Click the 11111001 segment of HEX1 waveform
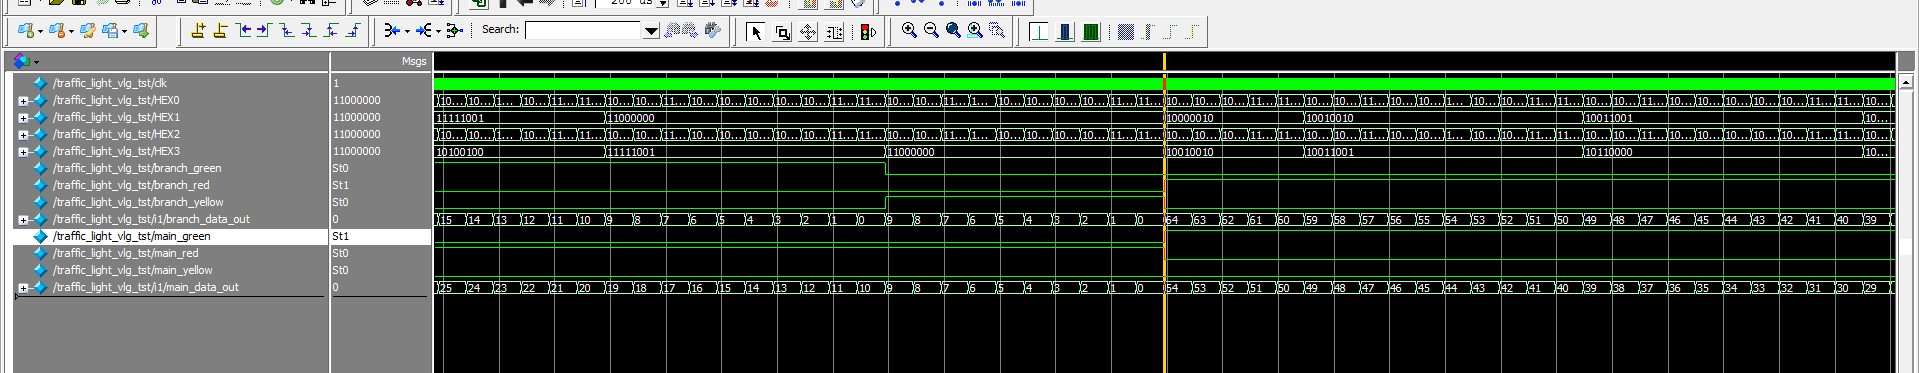1919x373 pixels. coord(520,118)
